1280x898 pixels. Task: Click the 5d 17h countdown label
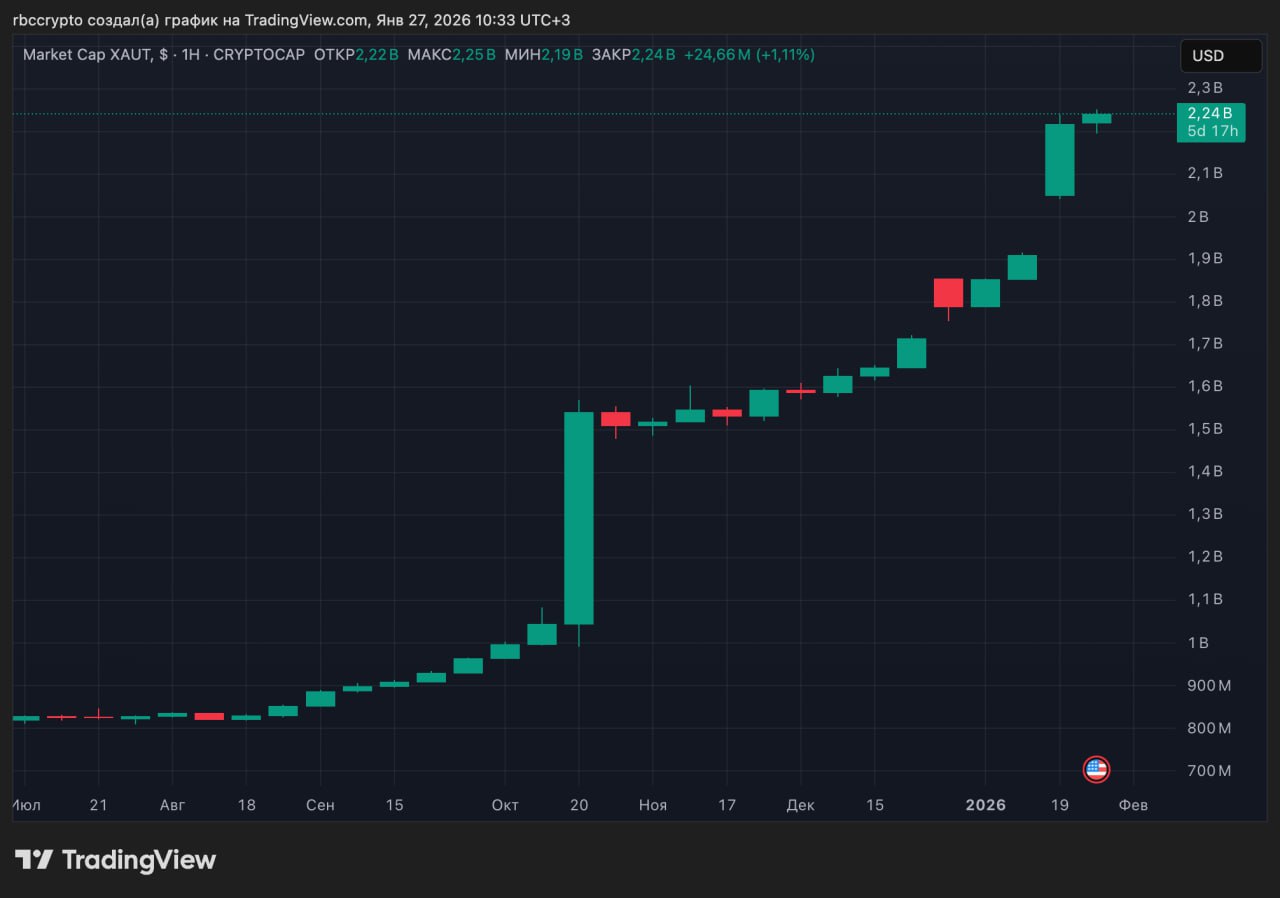pyautogui.click(x=1211, y=131)
